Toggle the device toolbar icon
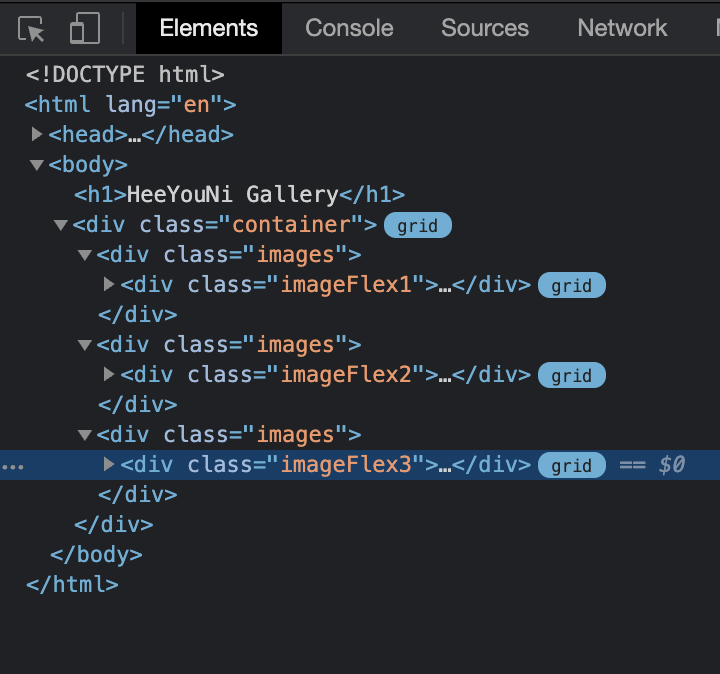The image size is (720, 674). tap(85, 28)
